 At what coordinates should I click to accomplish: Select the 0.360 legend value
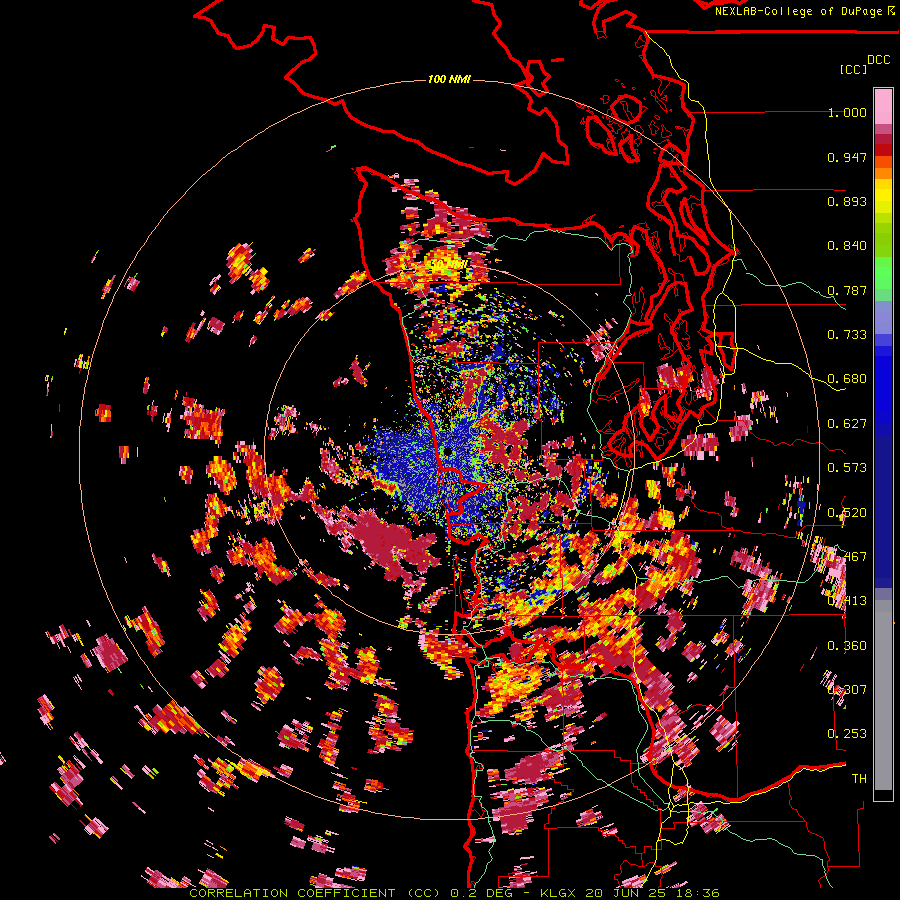(847, 646)
